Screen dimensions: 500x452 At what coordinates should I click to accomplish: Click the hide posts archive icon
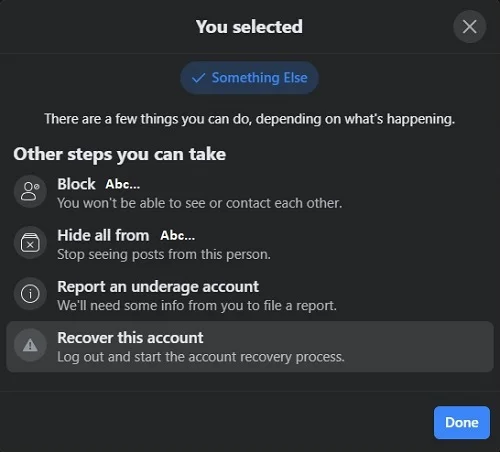point(30,243)
